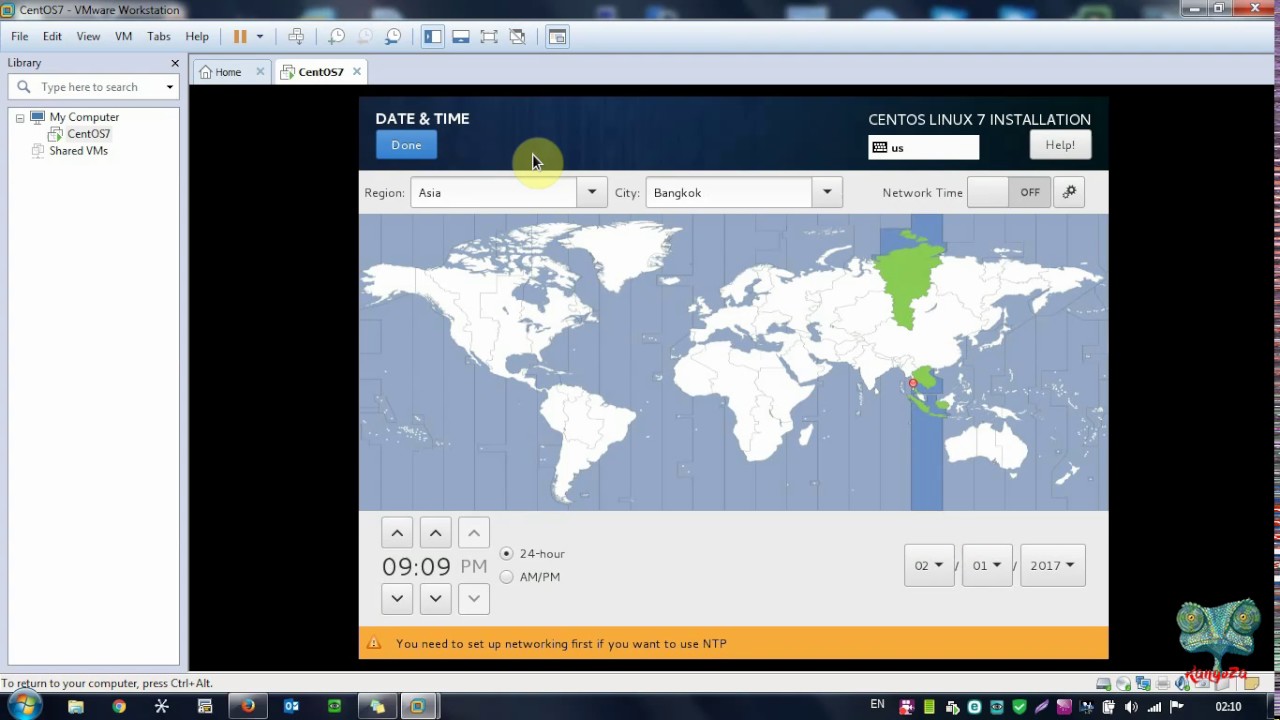Open the City dropdown arrow
The image size is (1280, 720).
pos(827,193)
